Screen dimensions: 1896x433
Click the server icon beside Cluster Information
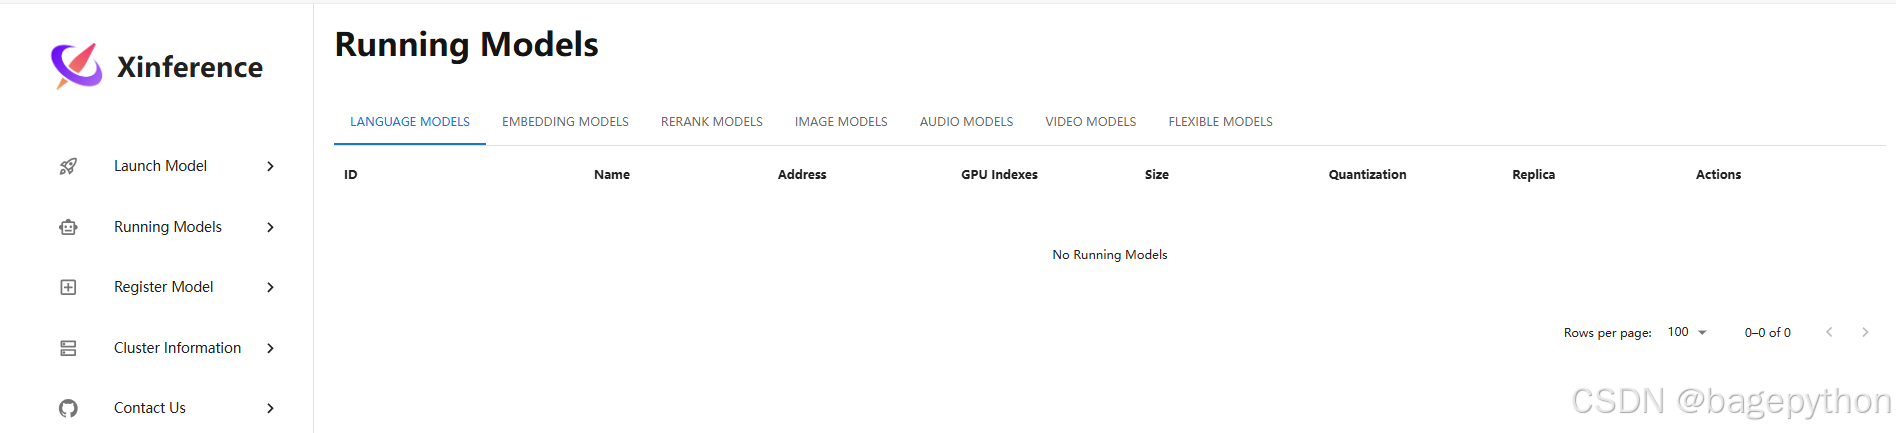pyautogui.click(x=68, y=348)
